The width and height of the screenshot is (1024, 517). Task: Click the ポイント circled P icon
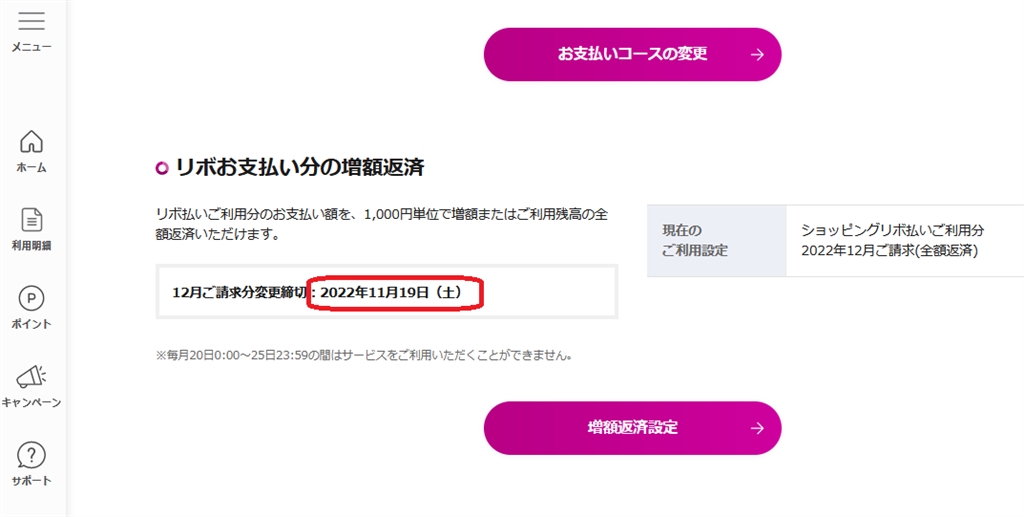pyautogui.click(x=32, y=298)
